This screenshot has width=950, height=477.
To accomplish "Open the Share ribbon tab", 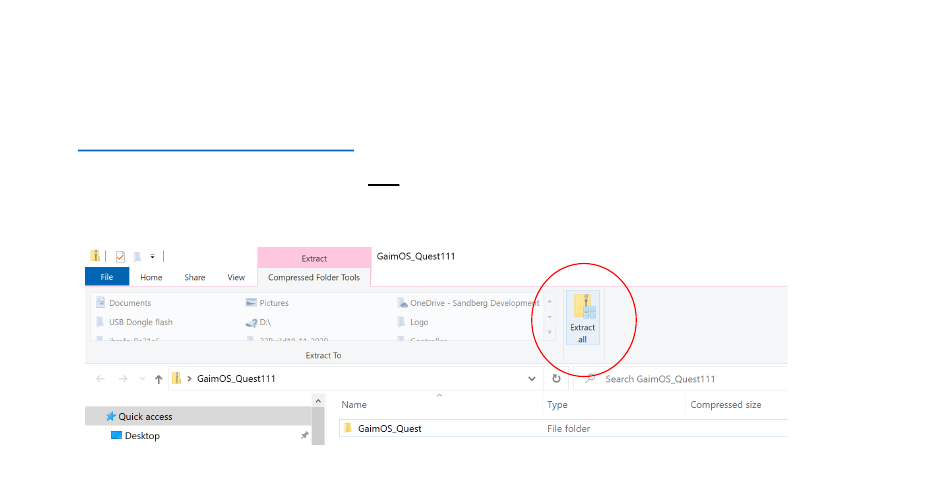I will [195, 277].
